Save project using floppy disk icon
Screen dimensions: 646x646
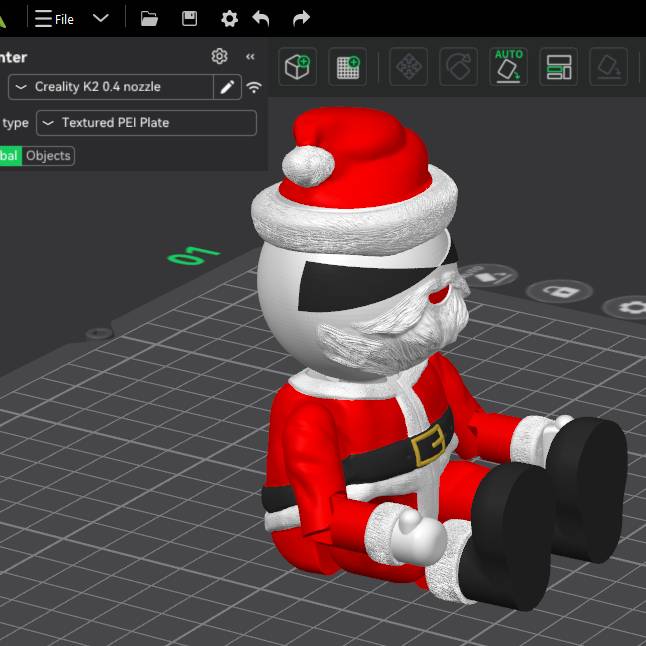pyautogui.click(x=189, y=18)
